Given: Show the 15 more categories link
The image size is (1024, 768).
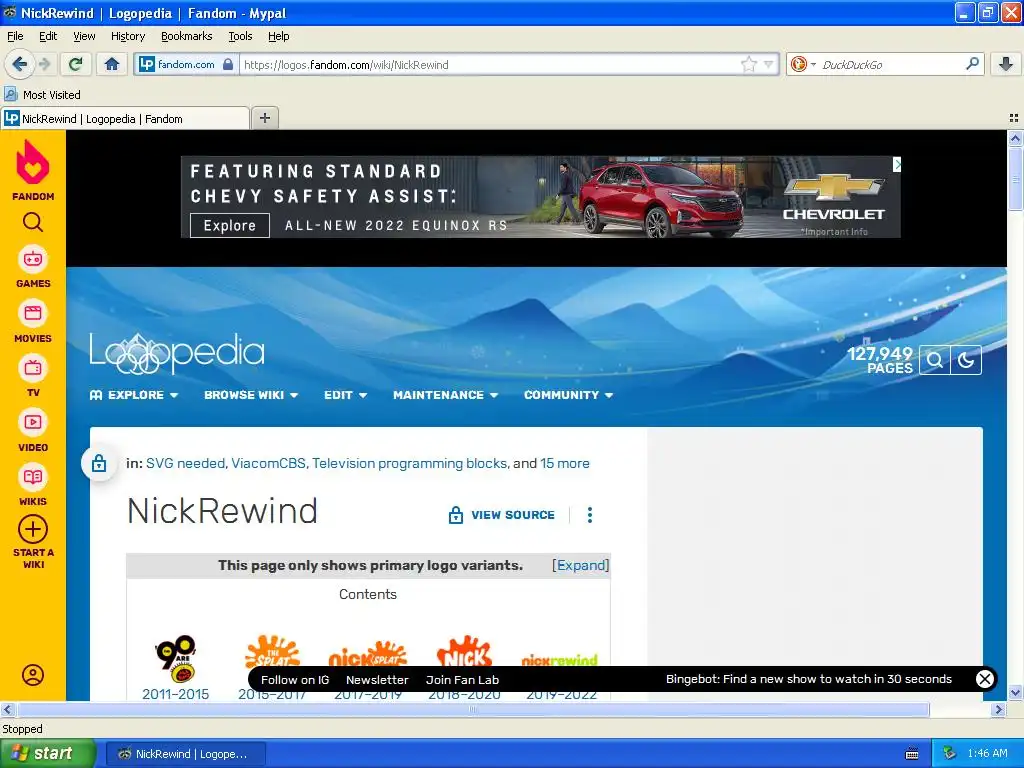Looking at the screenshot, I should point(564,463).
